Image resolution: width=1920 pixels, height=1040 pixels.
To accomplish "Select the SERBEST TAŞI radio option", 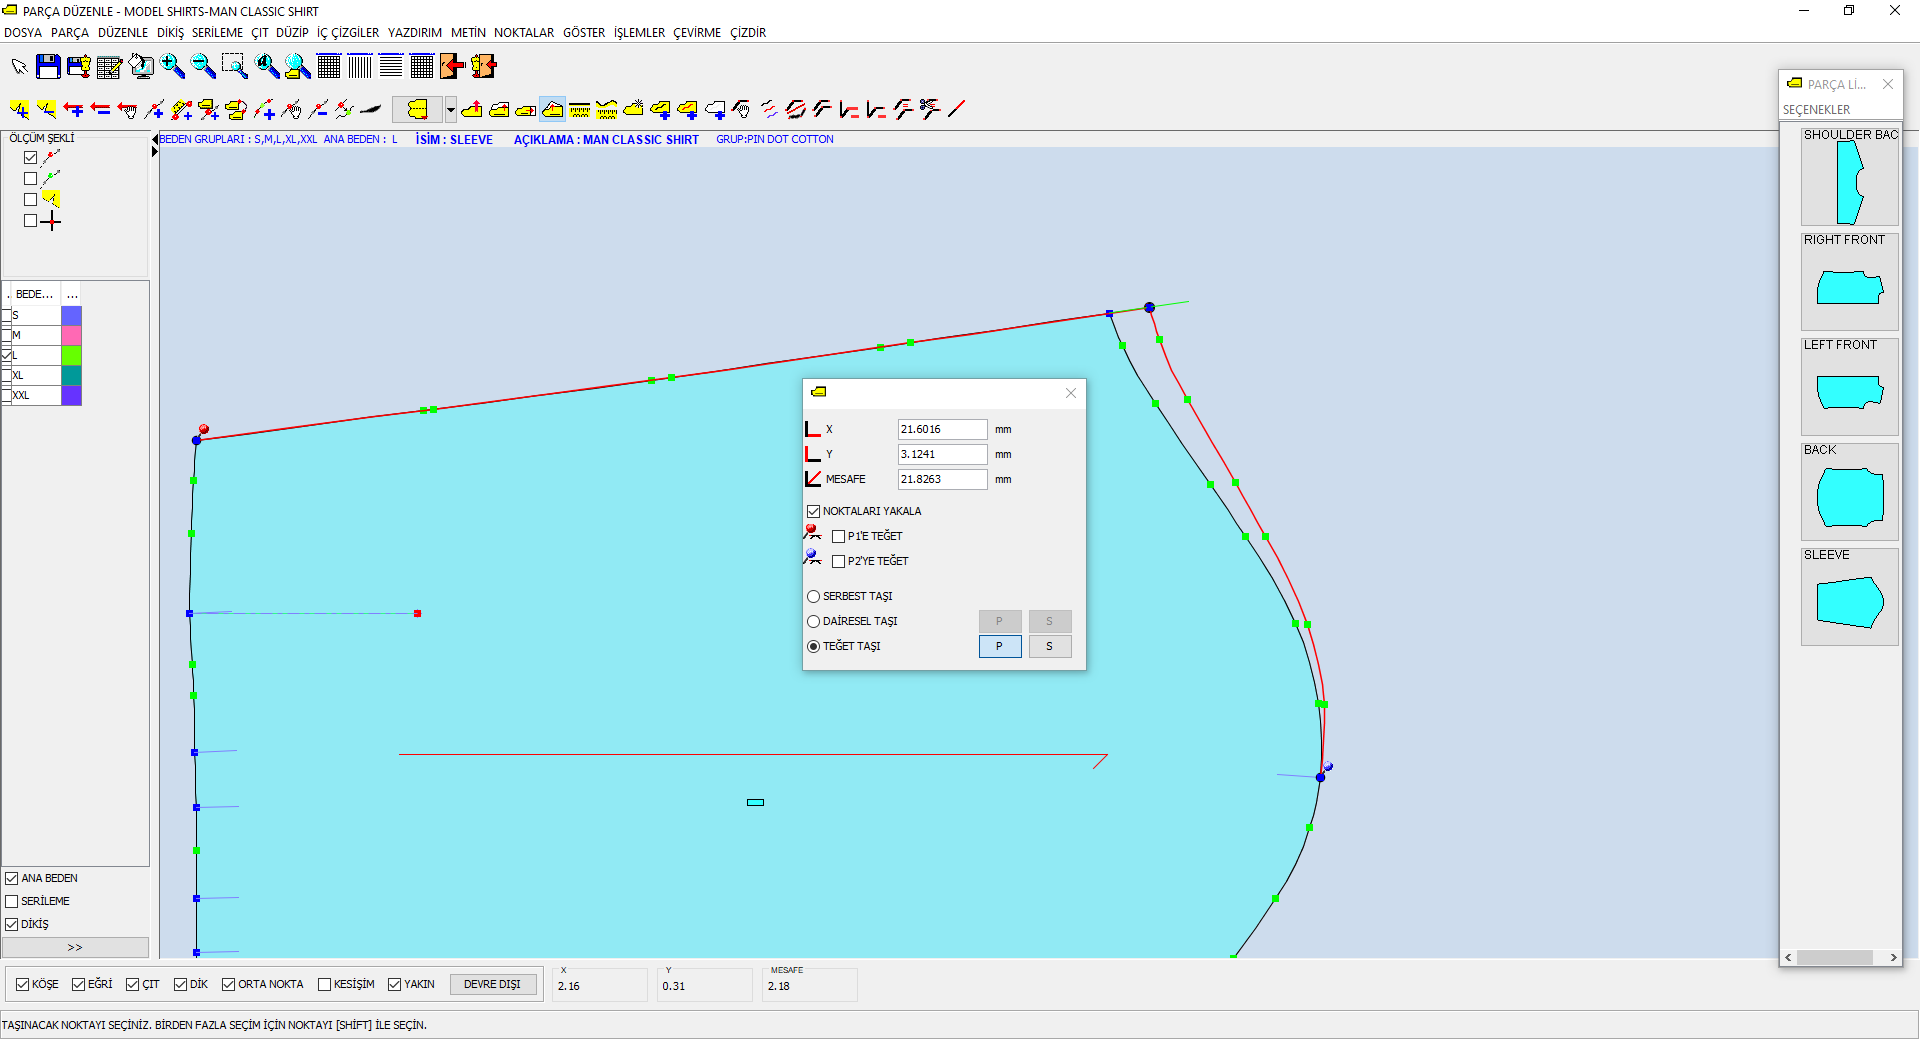I will click(x=814, y=597).
